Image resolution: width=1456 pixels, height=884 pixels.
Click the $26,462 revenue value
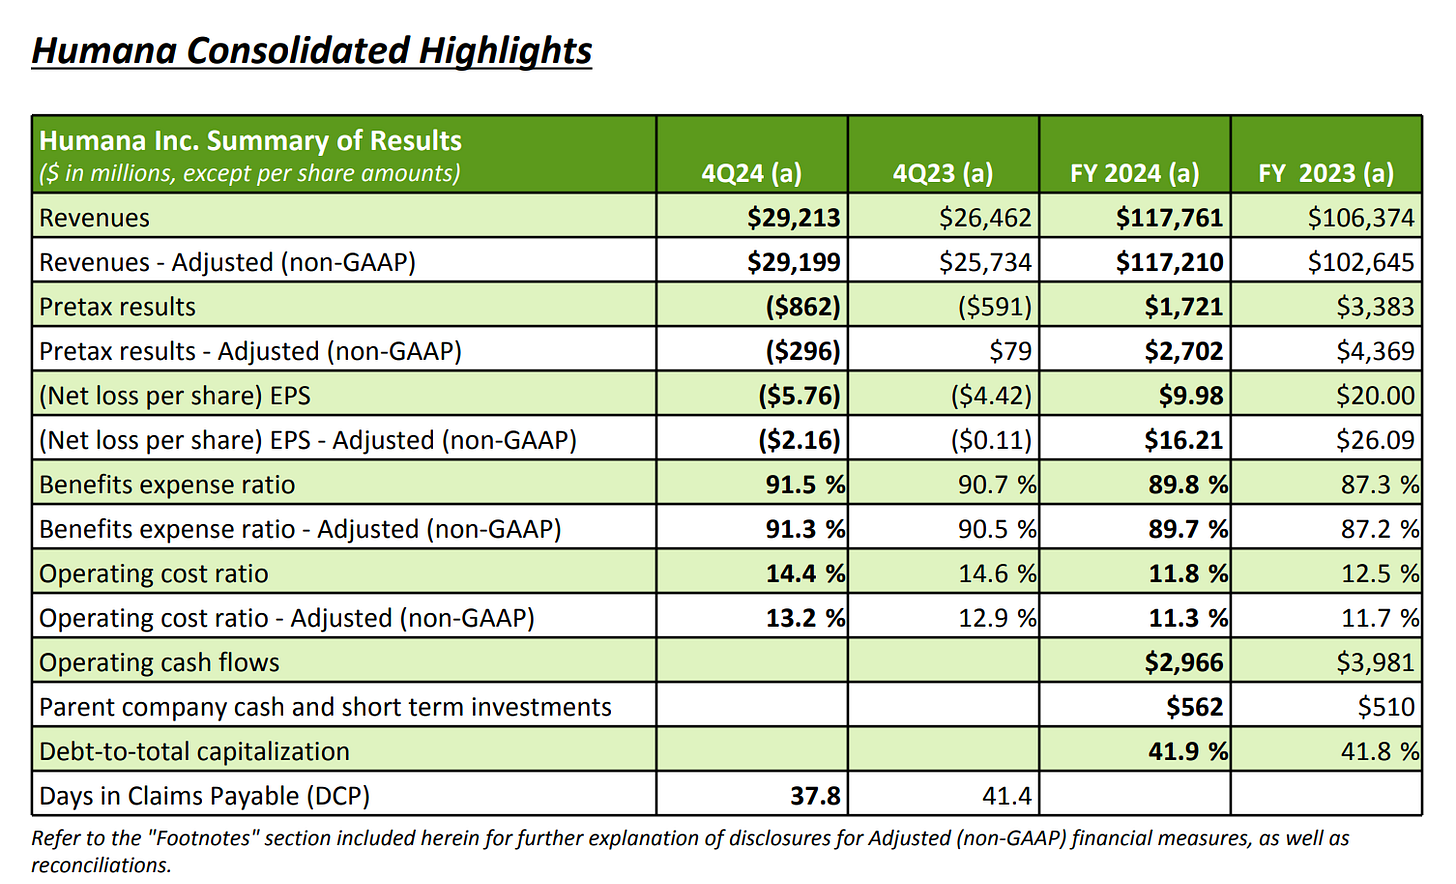pyautogui.click(x=985, y=218)
